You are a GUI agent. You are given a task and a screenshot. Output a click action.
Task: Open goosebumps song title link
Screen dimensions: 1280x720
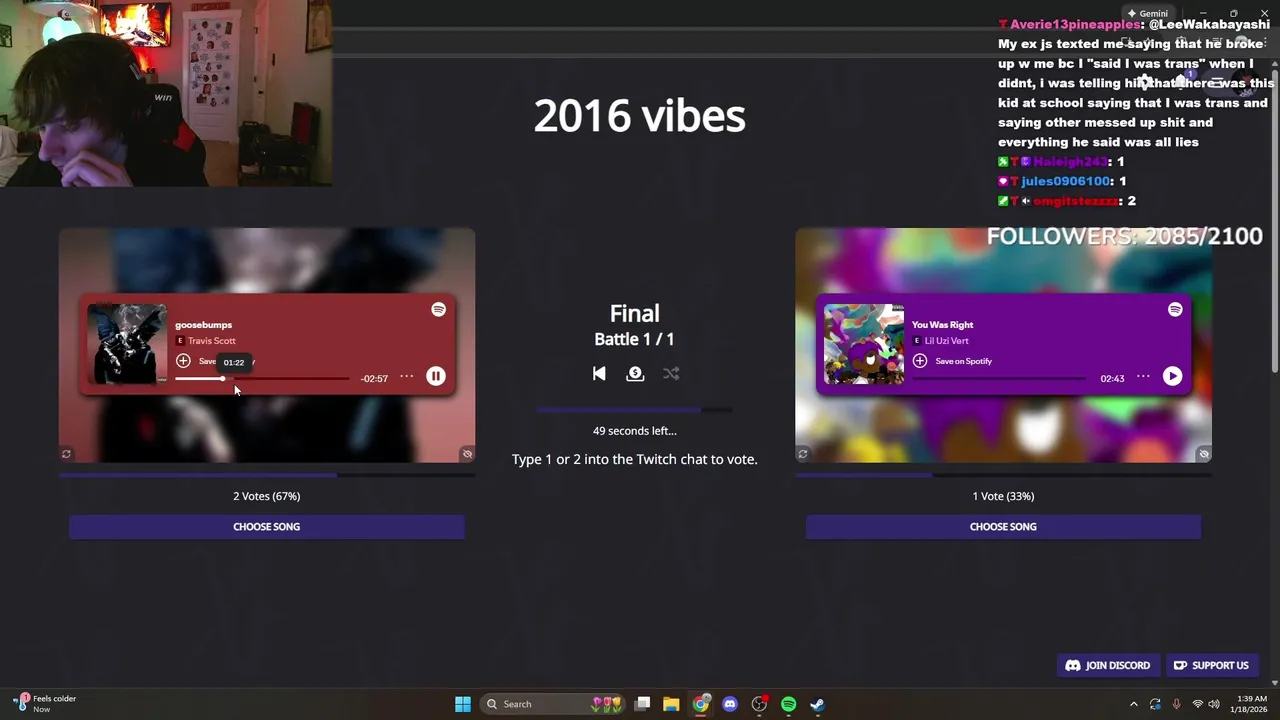tap(203, 325)
